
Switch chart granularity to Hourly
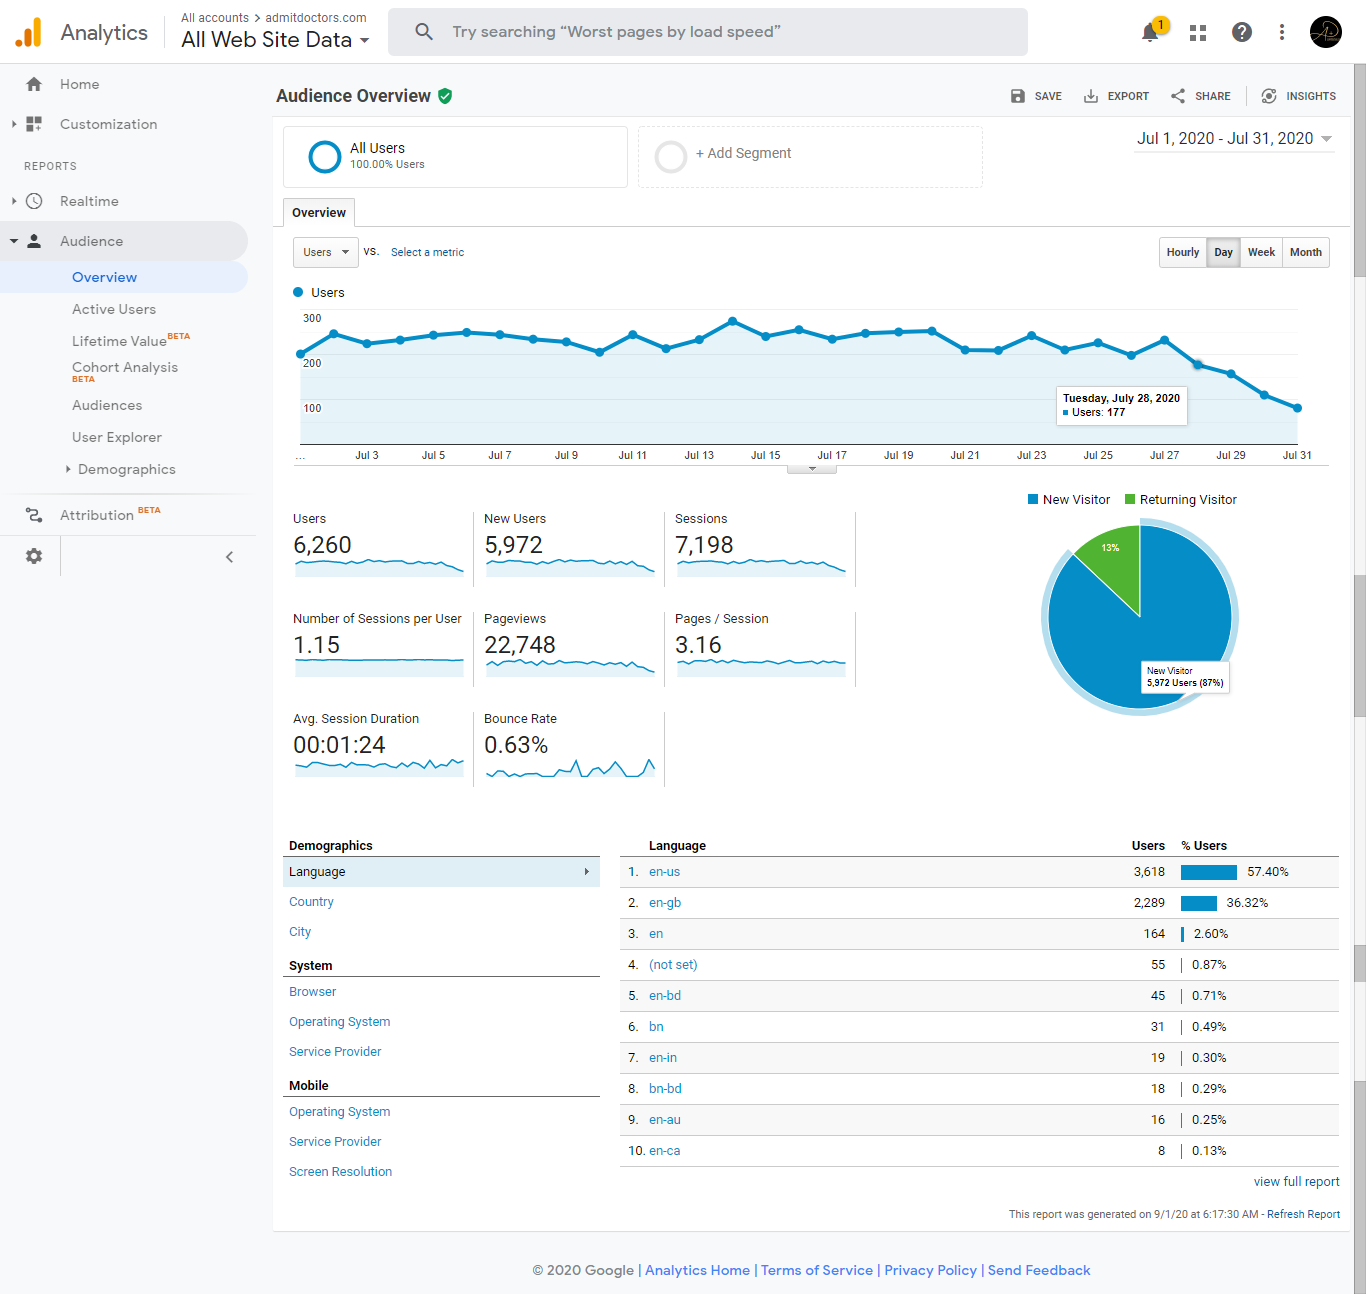tap(1183, 252)
